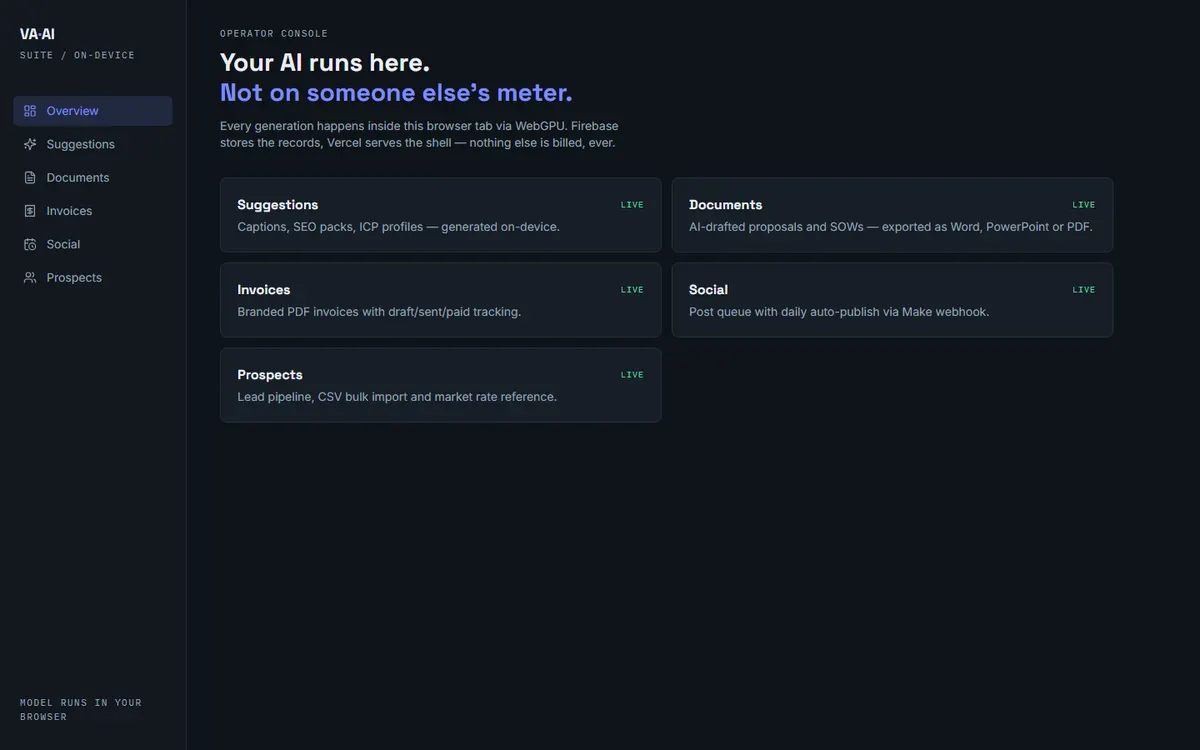Click LIVE badge on Social card
The width and height of the screenshot is (1200, 750).
point(1084,290)
